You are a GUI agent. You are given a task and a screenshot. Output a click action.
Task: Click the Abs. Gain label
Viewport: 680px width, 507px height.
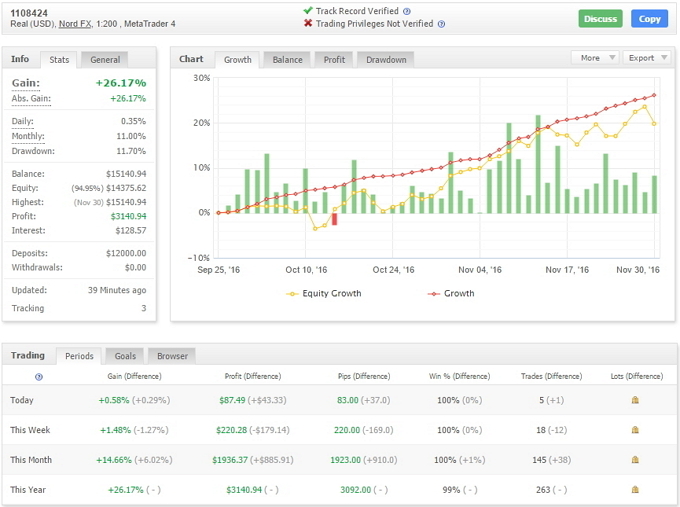31,98
